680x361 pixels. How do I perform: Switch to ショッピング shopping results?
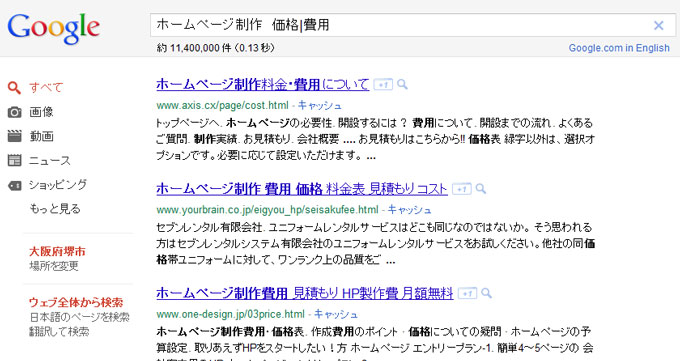58,185
